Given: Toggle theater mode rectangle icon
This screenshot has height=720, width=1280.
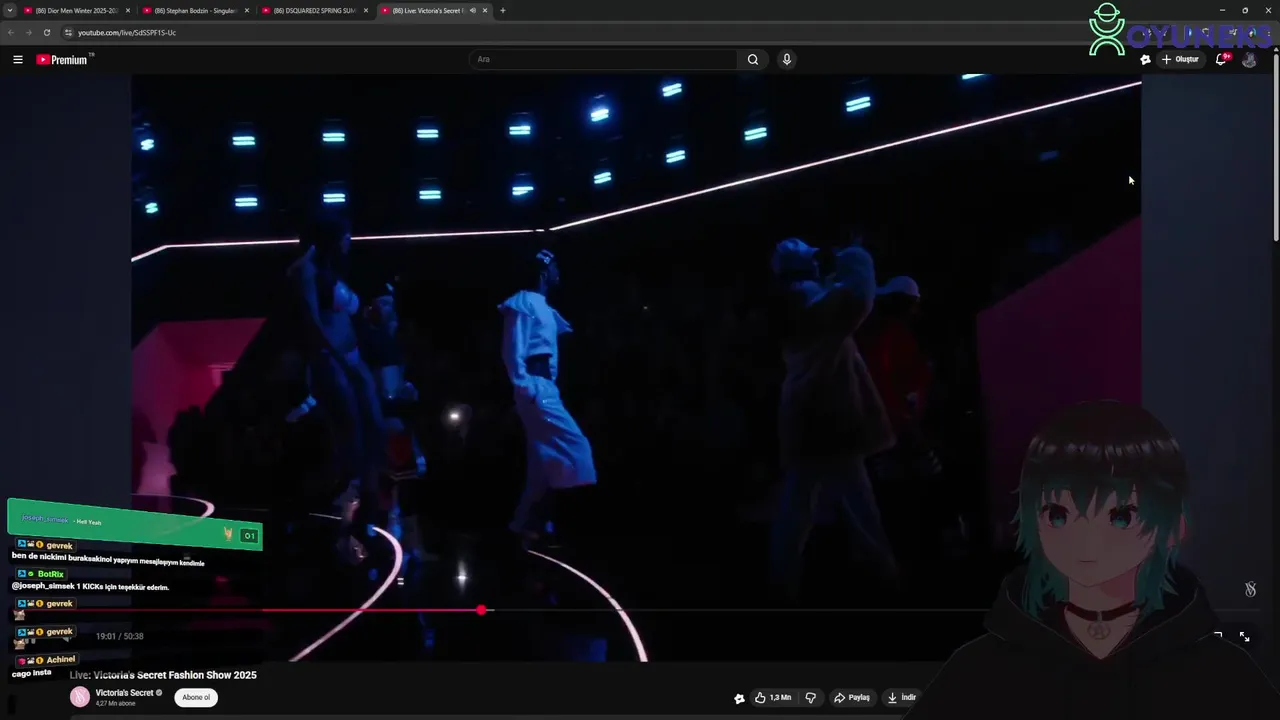Looking at the screenshot, I should click(x=1218, y=636).
